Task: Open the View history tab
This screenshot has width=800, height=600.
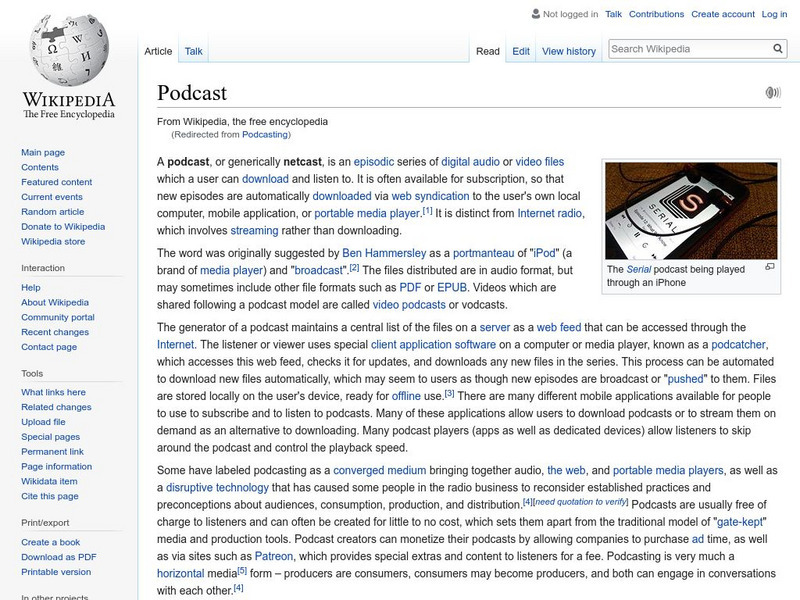Action: [x=568, y=51]
